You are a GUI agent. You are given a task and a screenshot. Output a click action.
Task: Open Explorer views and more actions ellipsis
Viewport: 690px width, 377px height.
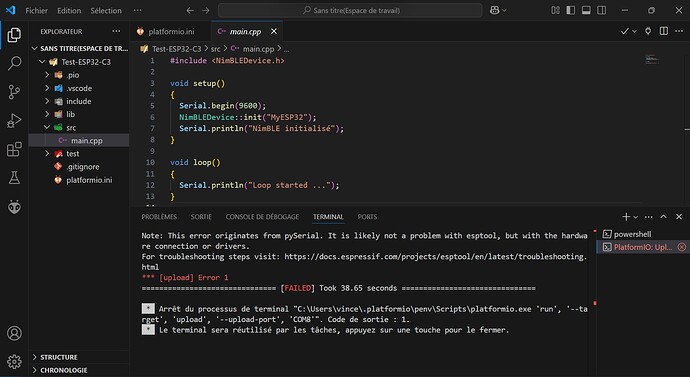coord(116,31)
